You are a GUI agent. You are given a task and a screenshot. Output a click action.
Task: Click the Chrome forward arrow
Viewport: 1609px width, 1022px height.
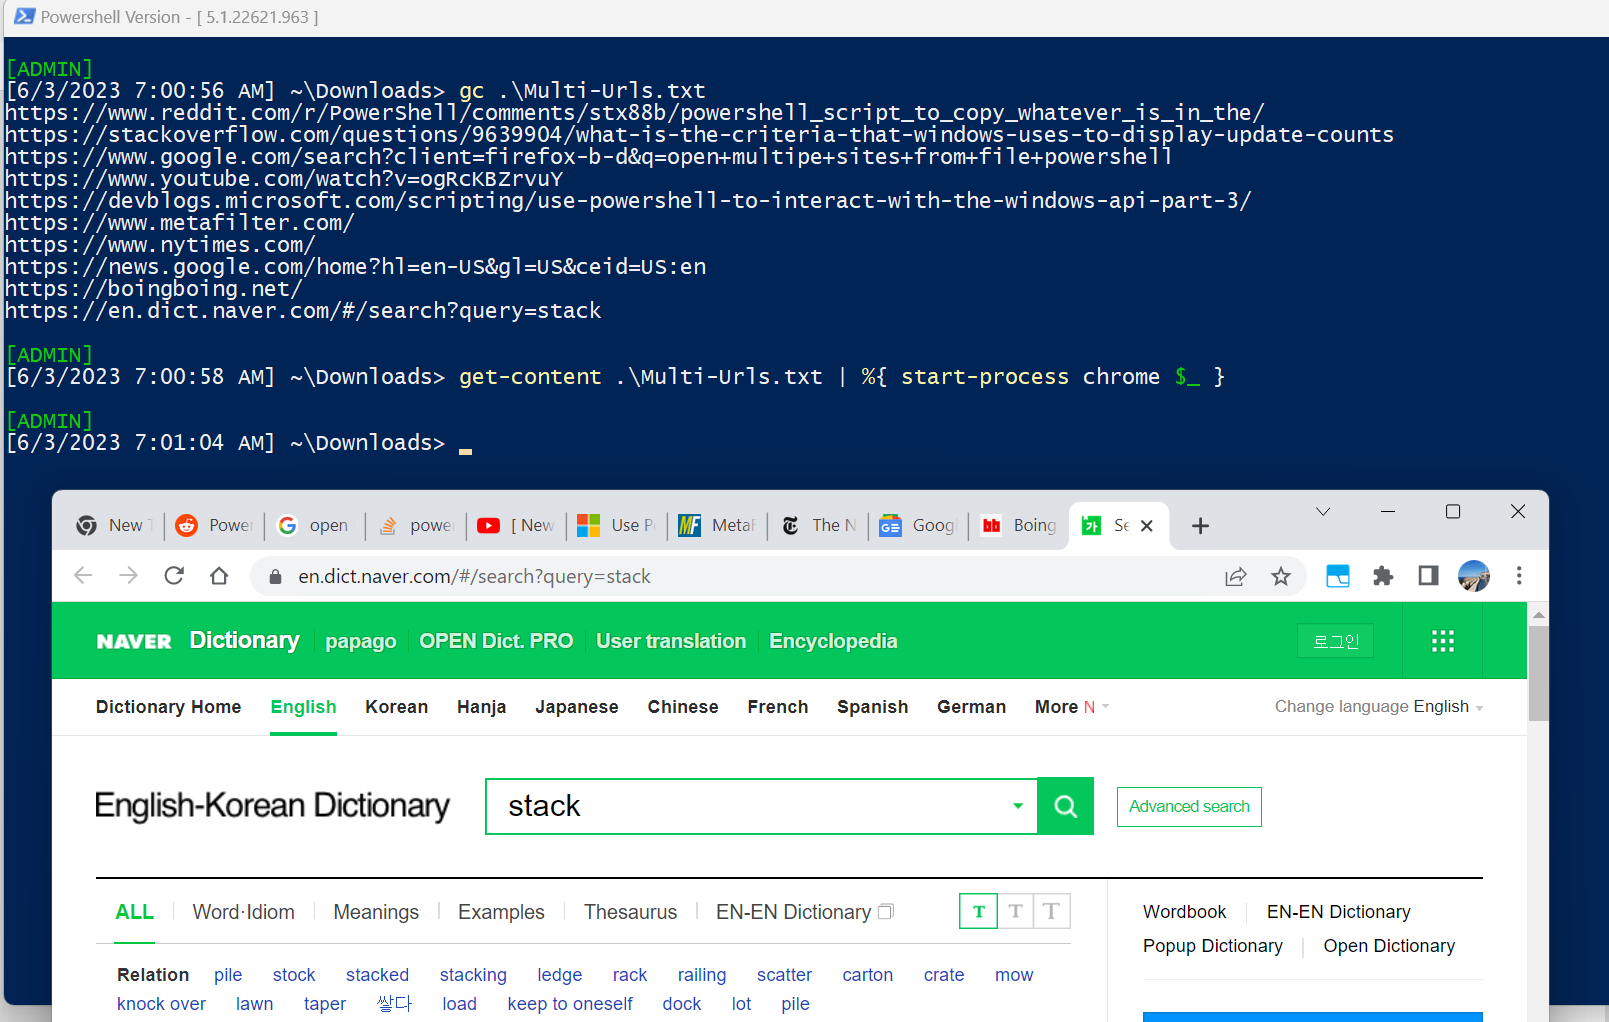click(129, 575)
